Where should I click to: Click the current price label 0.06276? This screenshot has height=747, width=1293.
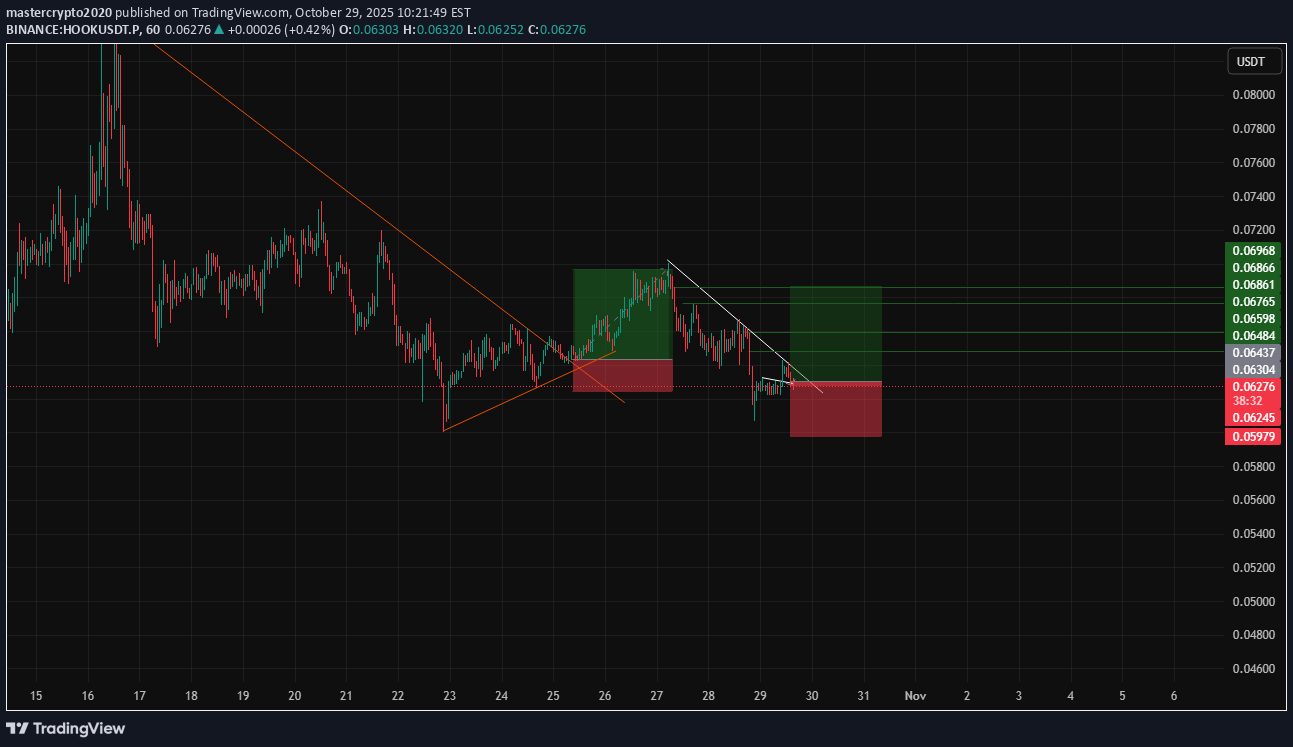[1252, 386]
